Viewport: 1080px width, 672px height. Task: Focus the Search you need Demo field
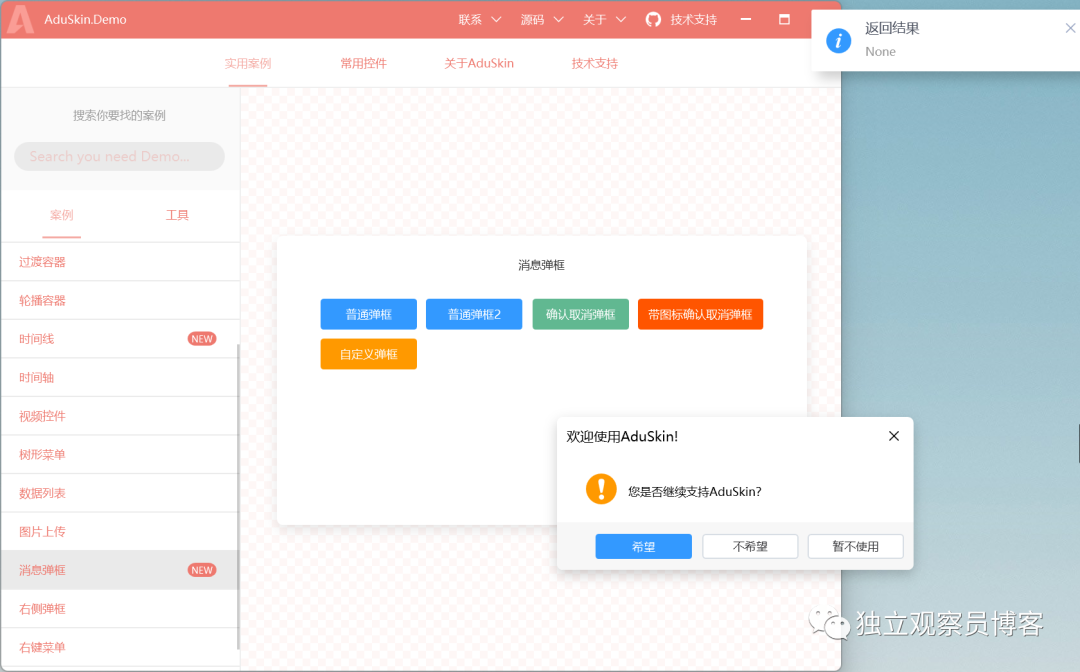(119, 156)
